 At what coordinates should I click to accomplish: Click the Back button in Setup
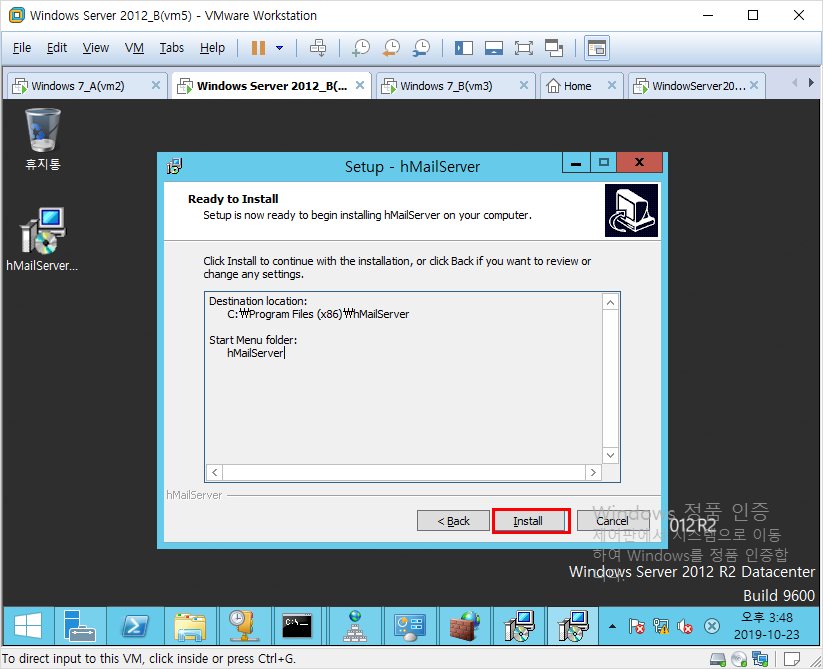coord(453,521)
